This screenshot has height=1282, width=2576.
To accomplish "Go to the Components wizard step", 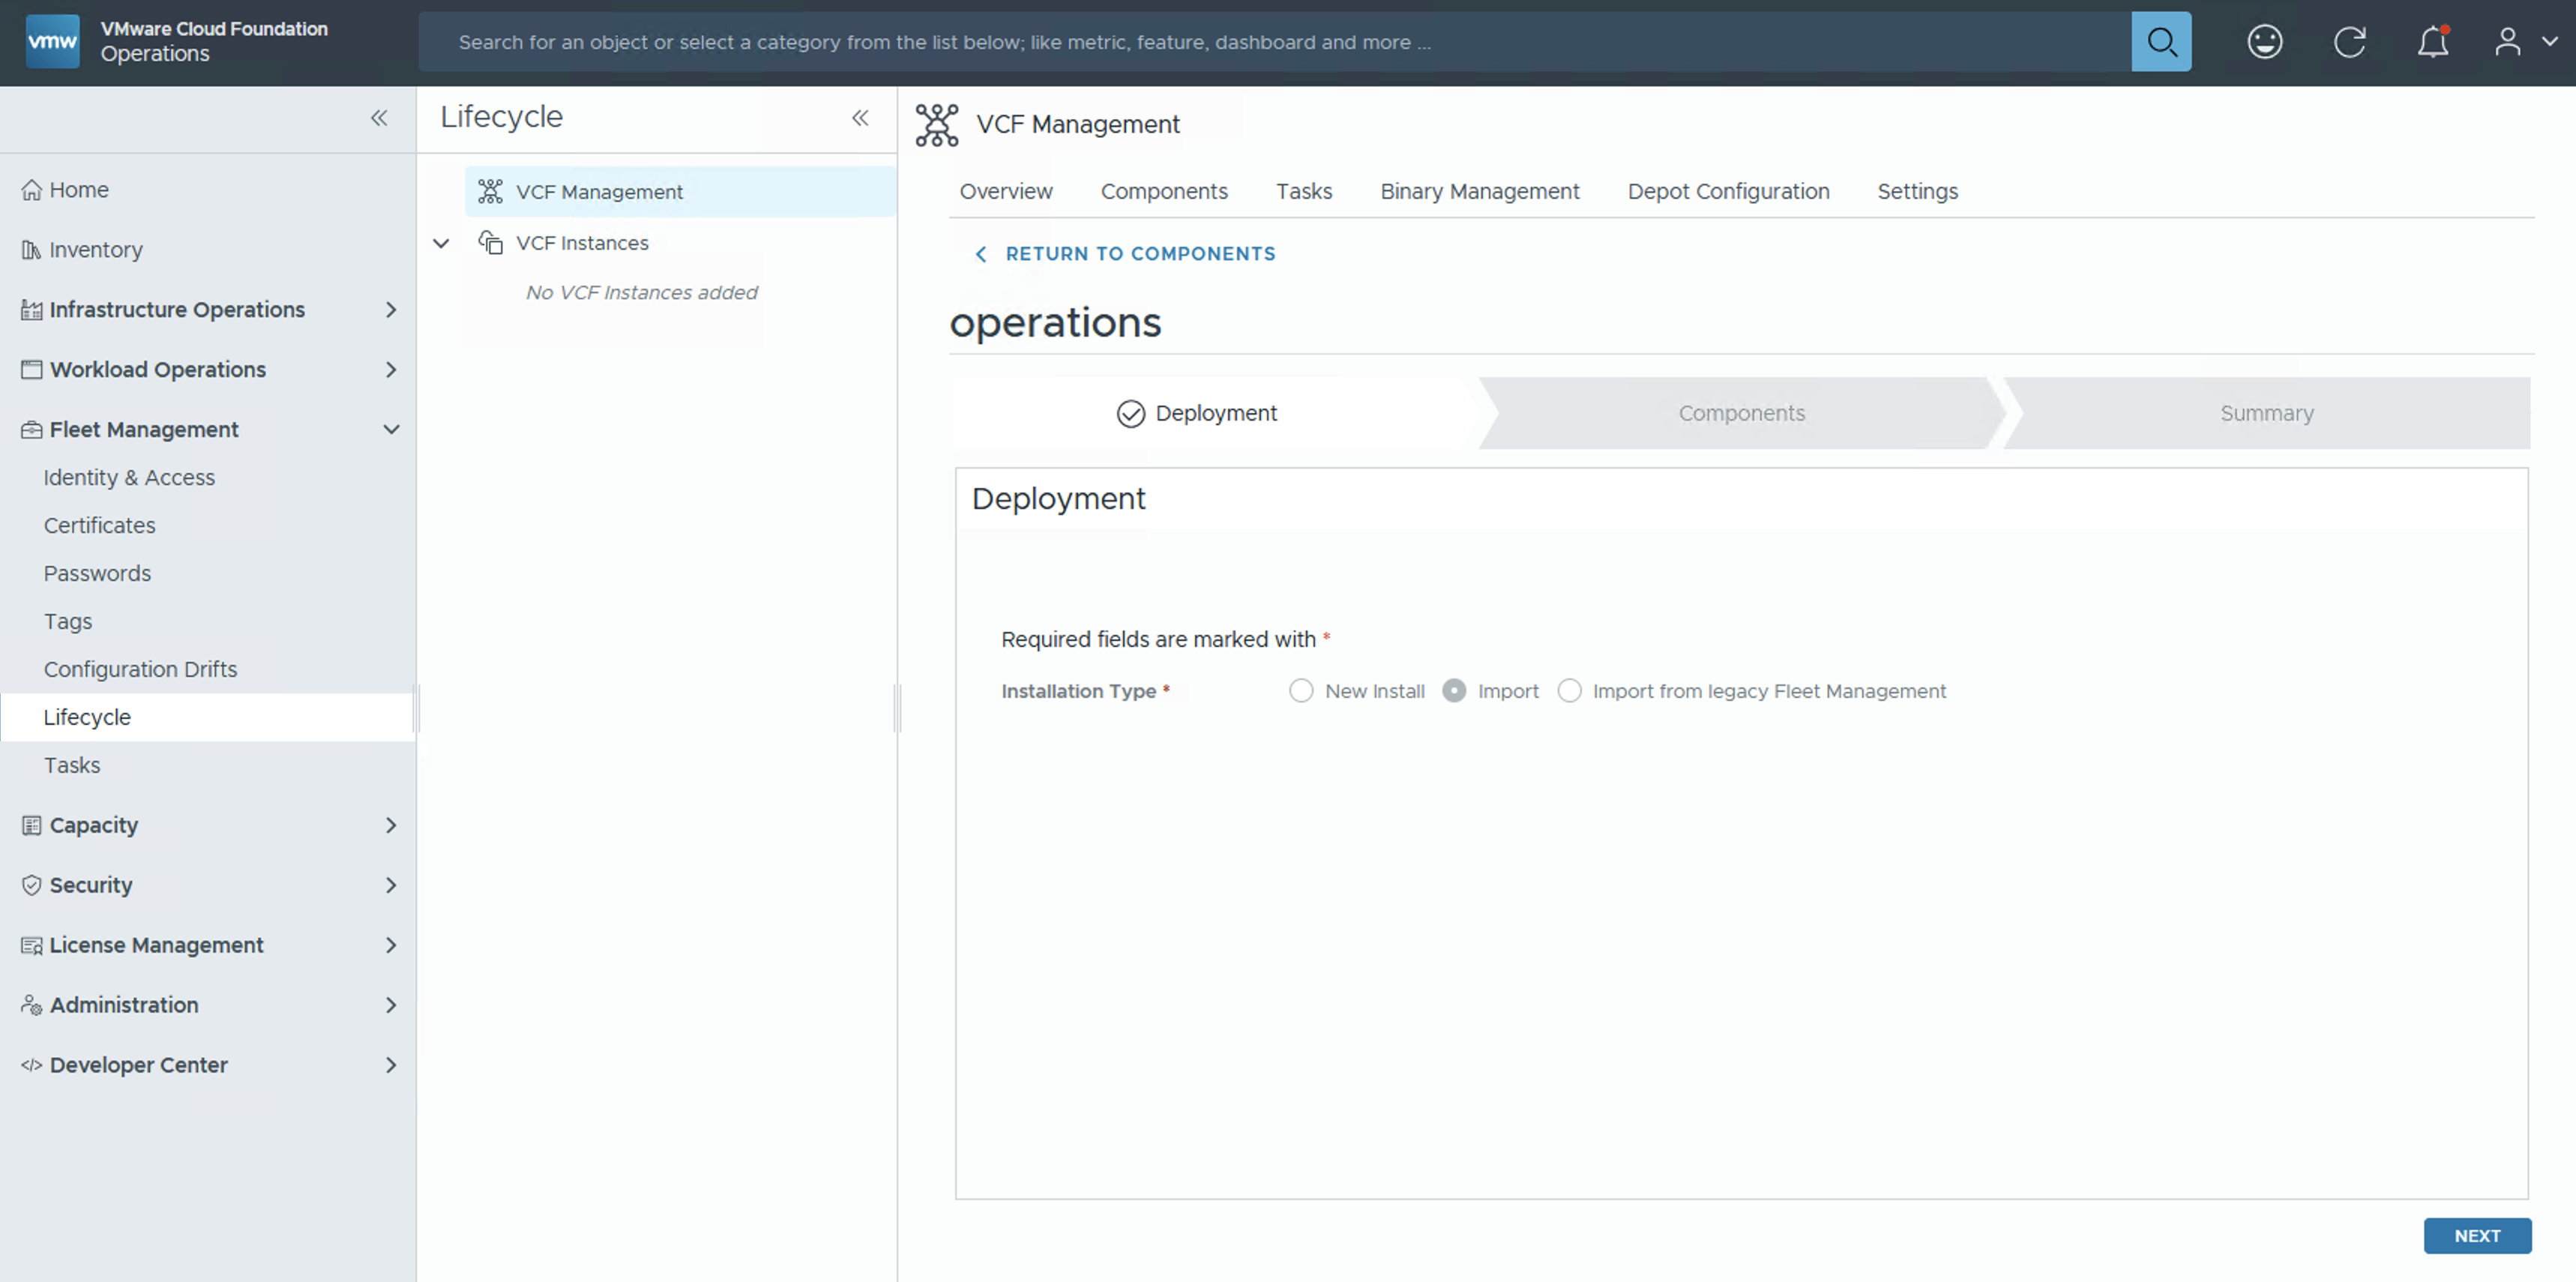I will pos(1740,413).
